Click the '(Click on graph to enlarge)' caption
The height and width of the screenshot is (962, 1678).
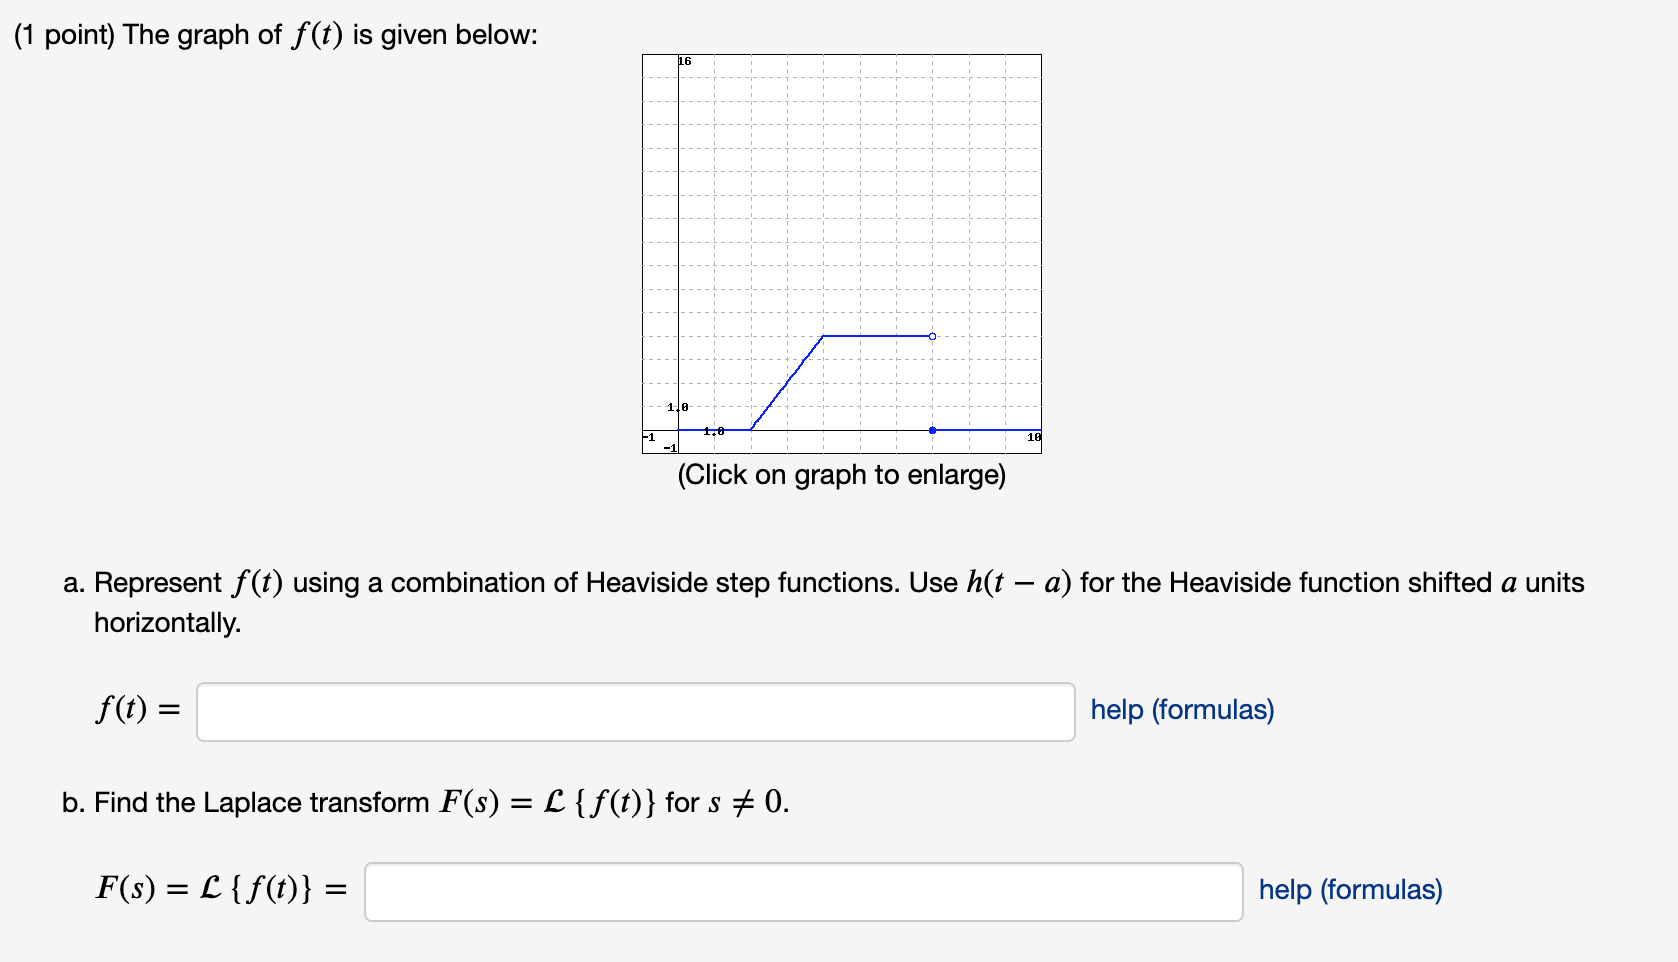tap(843, 476)
